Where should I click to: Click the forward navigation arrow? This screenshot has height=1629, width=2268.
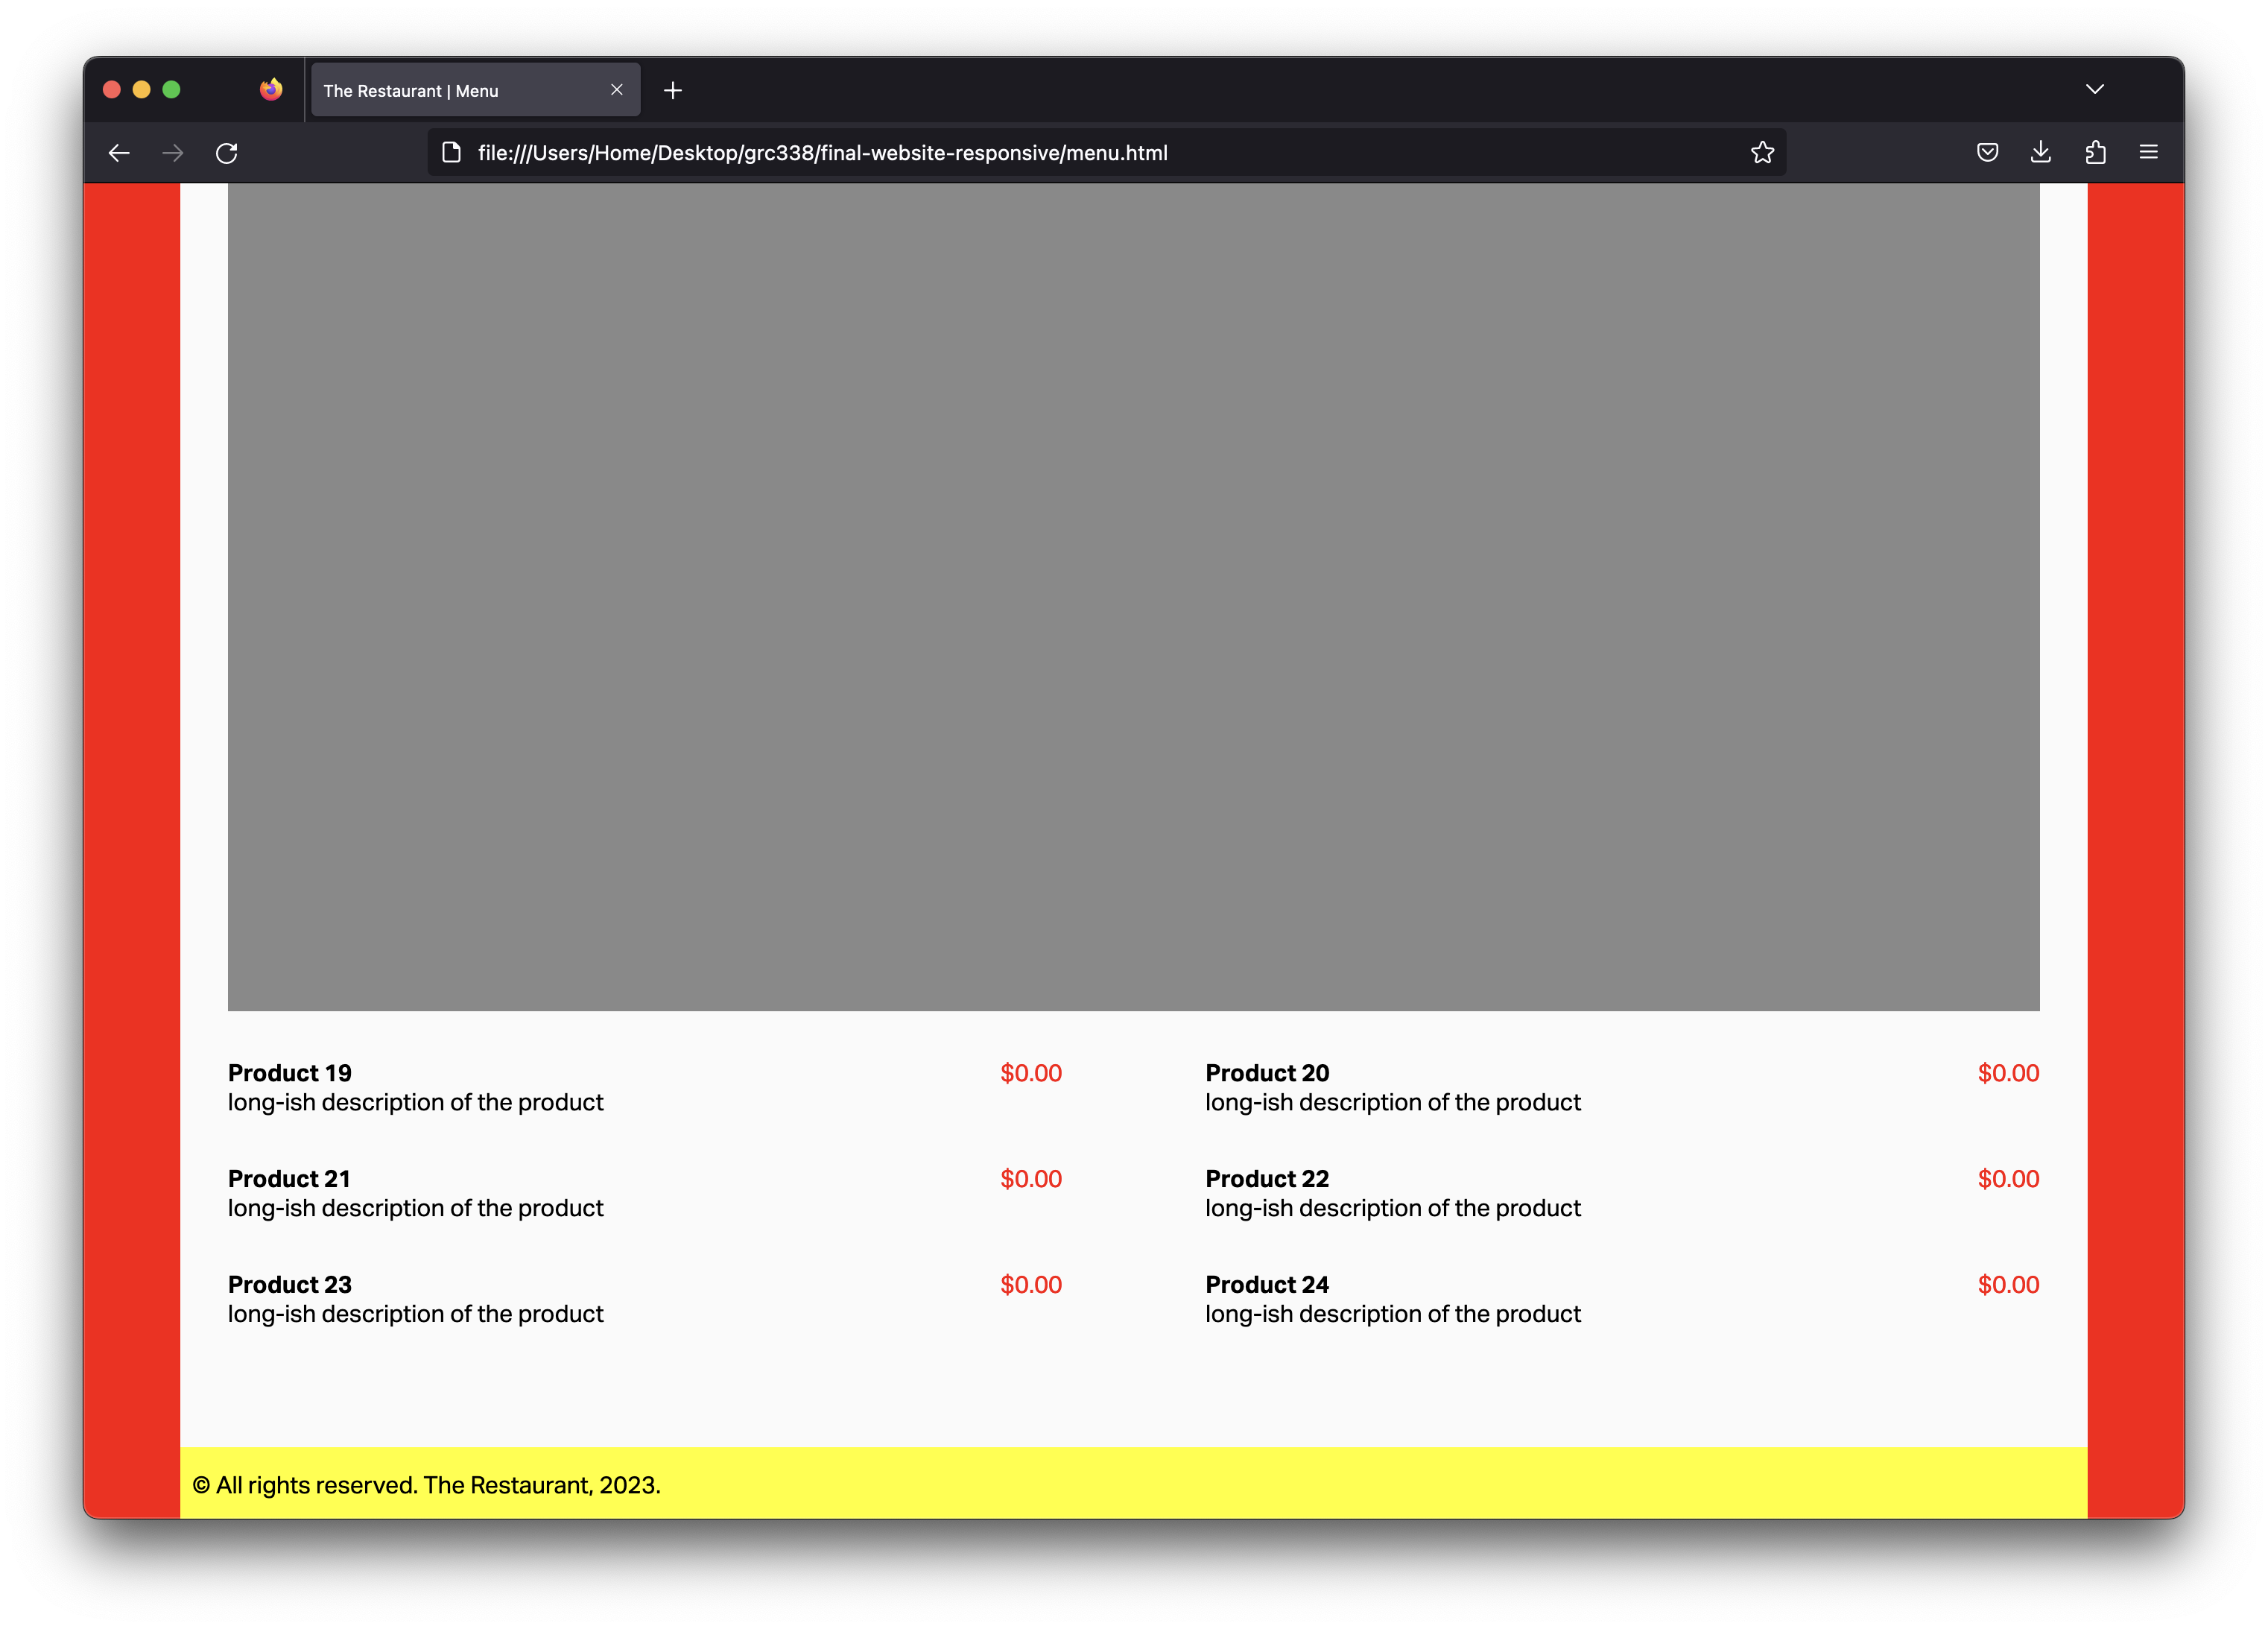[x=173, y=153]
